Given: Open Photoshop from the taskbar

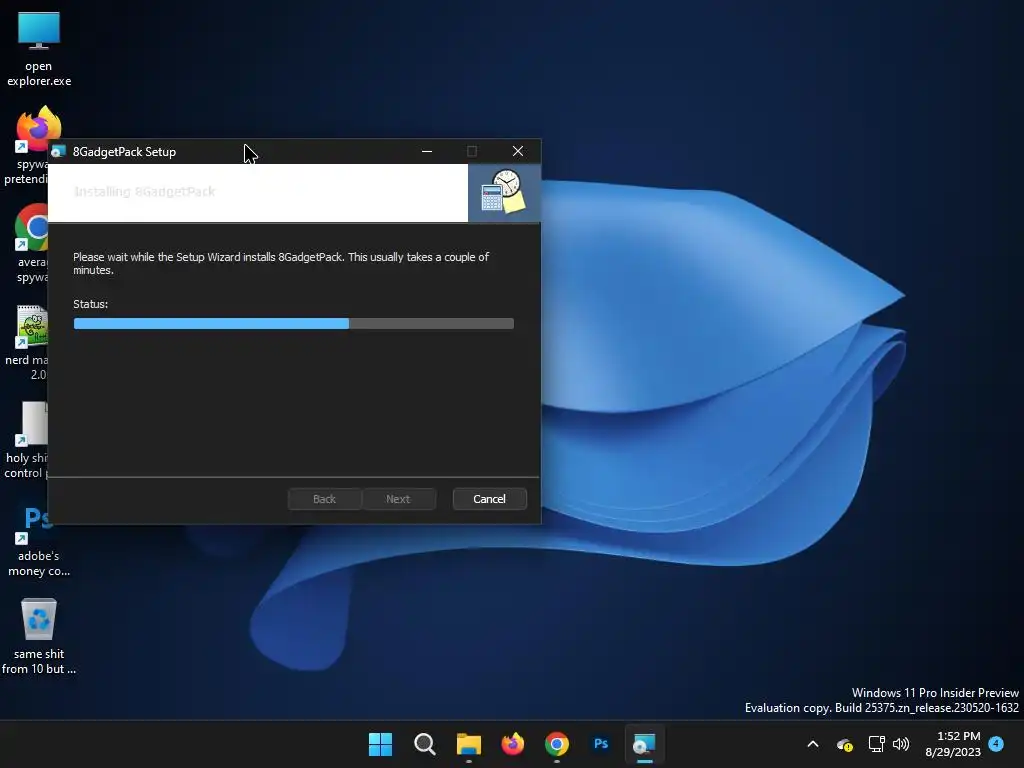Looking at the screenshot, I should point(601,744).
